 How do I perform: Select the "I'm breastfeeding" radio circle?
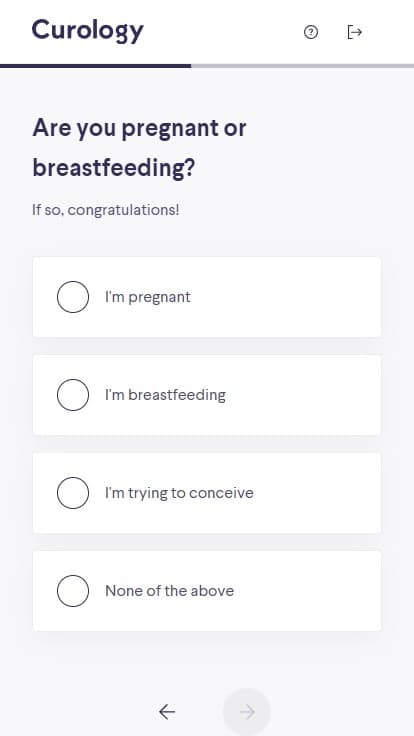[73, 395]
